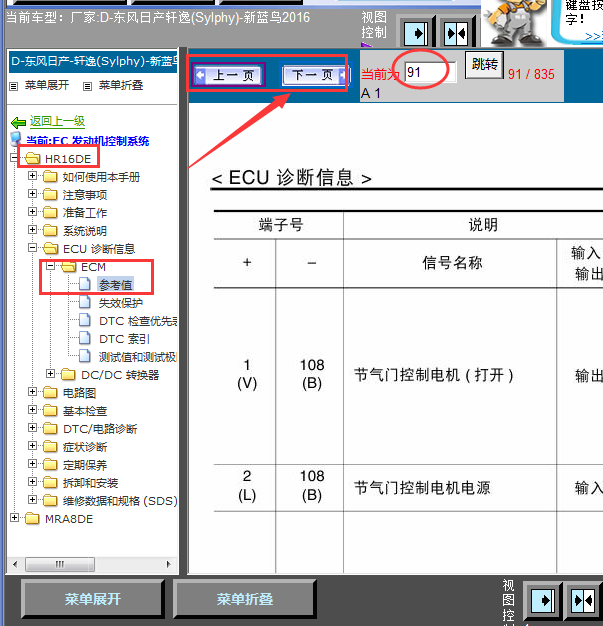Click the document icon next to 失效保护
The image size is (603, 626).
(85, 302)
